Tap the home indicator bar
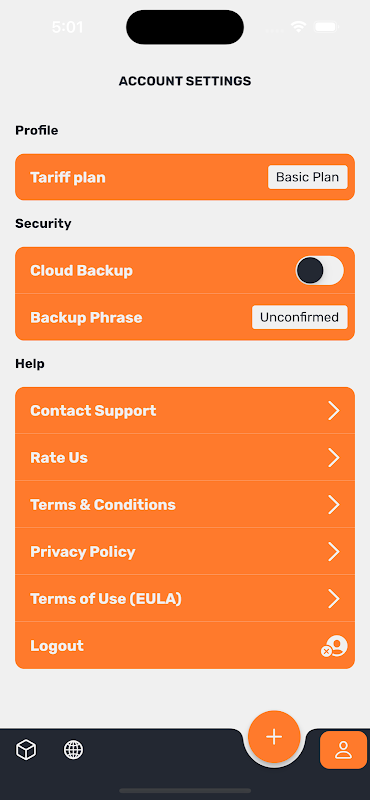 tap(185, 791)
